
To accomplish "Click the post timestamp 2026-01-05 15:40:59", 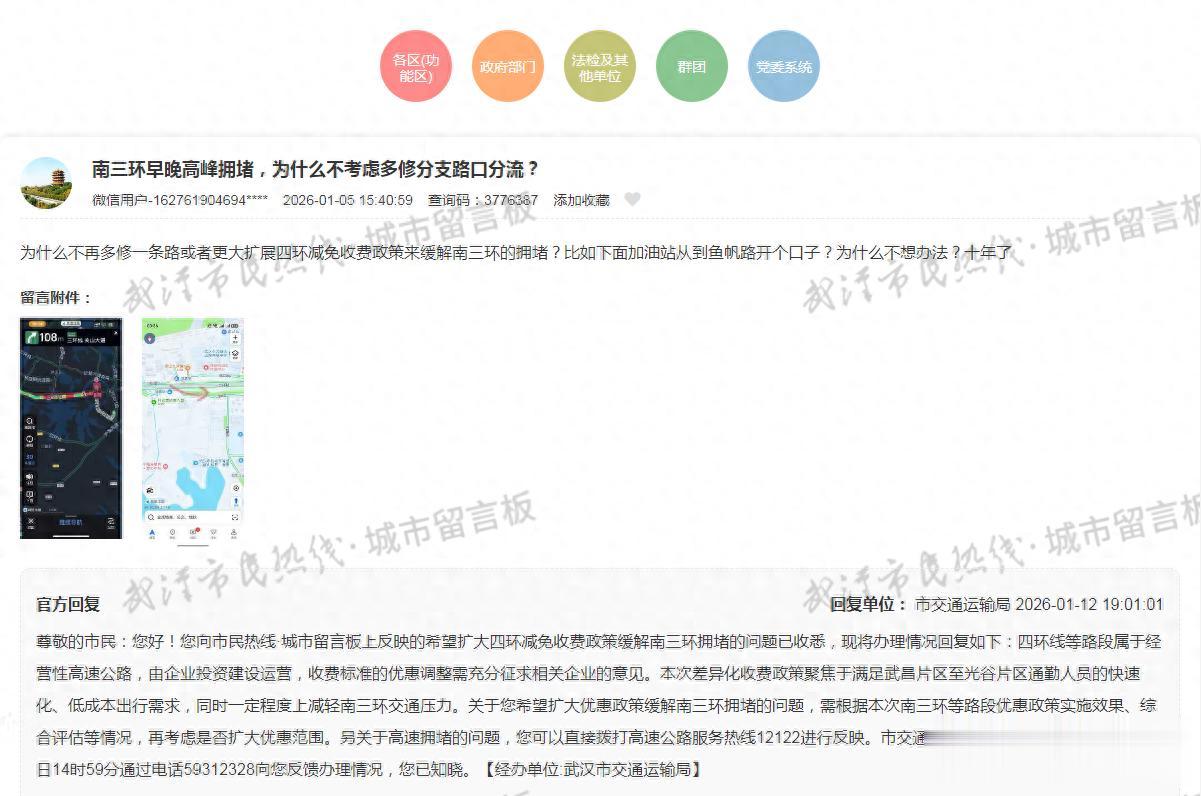I will click(x=348, y=200).
